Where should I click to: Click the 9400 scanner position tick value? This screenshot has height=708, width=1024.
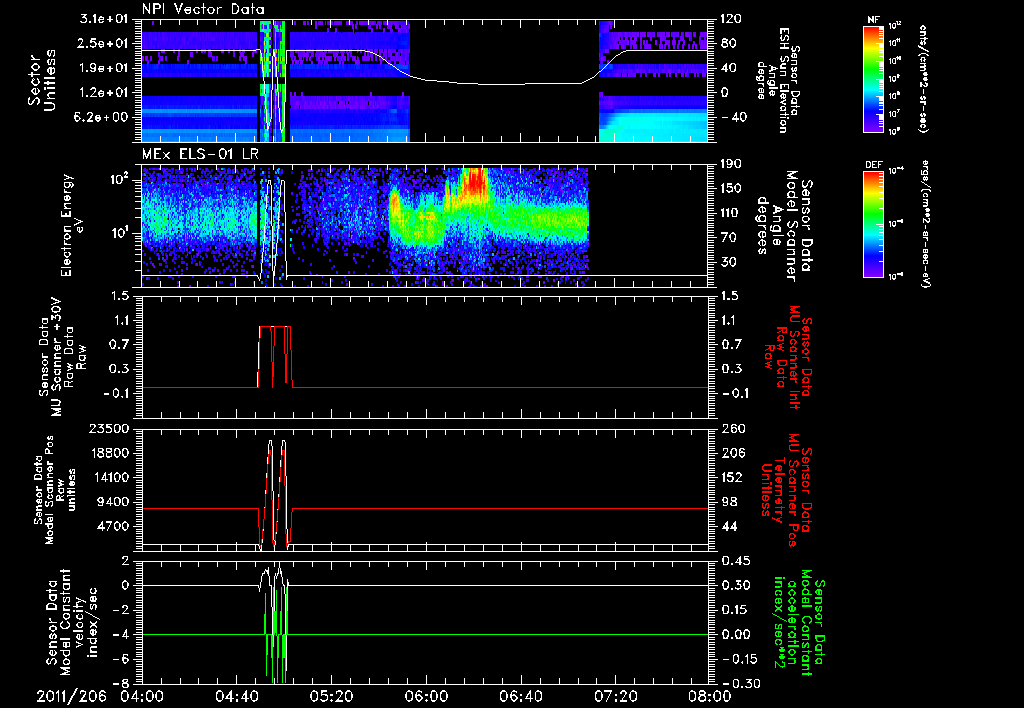(x=114, y=502)
